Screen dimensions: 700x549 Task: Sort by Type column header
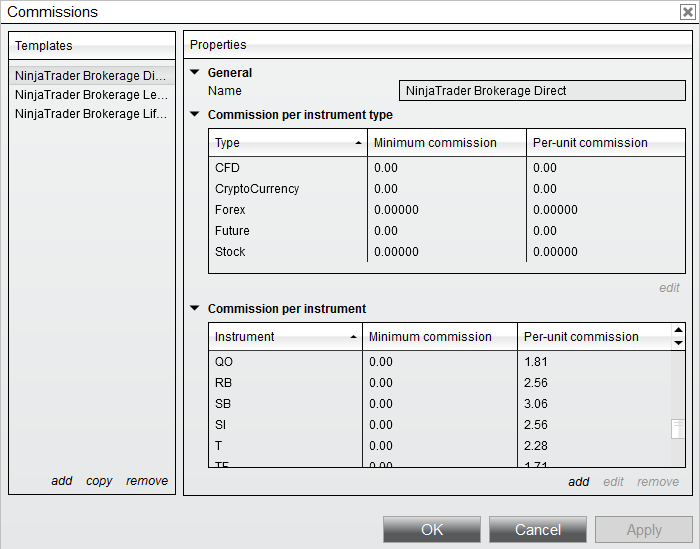click(x=288, y=143)
